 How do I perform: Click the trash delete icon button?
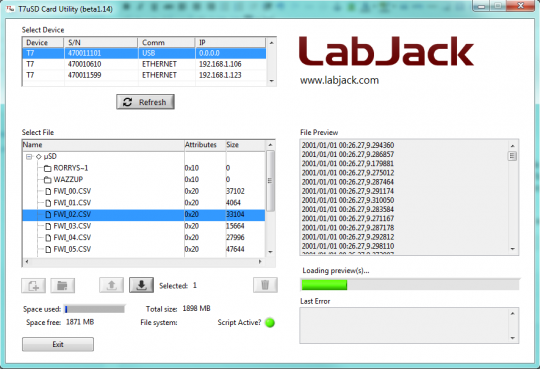click(265, 285)
